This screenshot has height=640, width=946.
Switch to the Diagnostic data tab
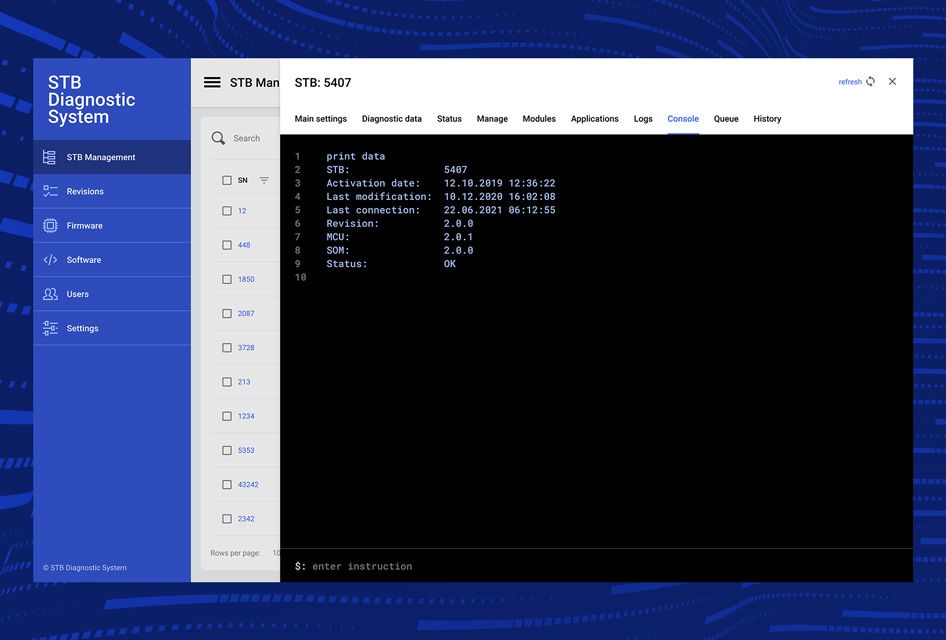pyautogui.click(x=391, y=119)
